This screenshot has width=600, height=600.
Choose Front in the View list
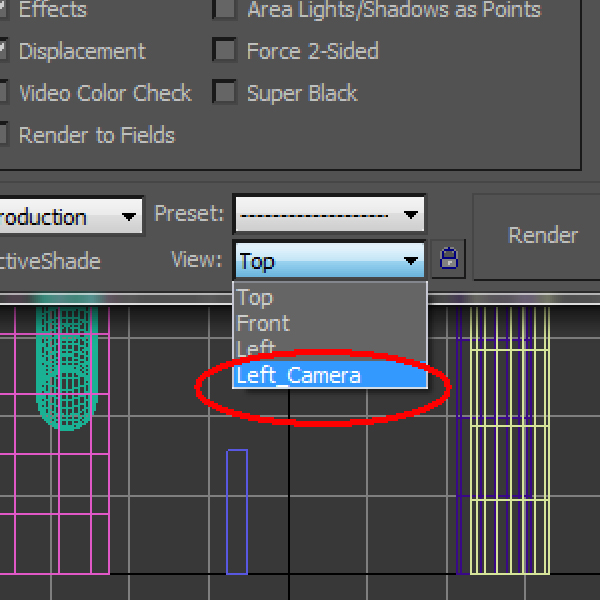pyautogui.click(x=263, y=323)
